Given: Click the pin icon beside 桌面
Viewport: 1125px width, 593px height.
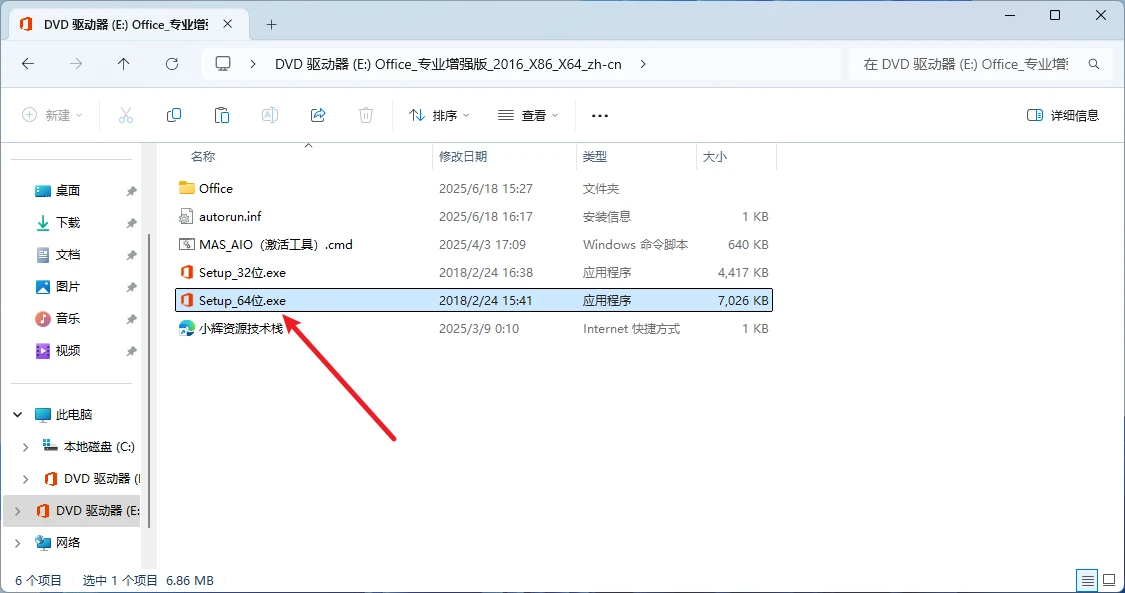Looking at the screenshot, I should click(131, 191).
